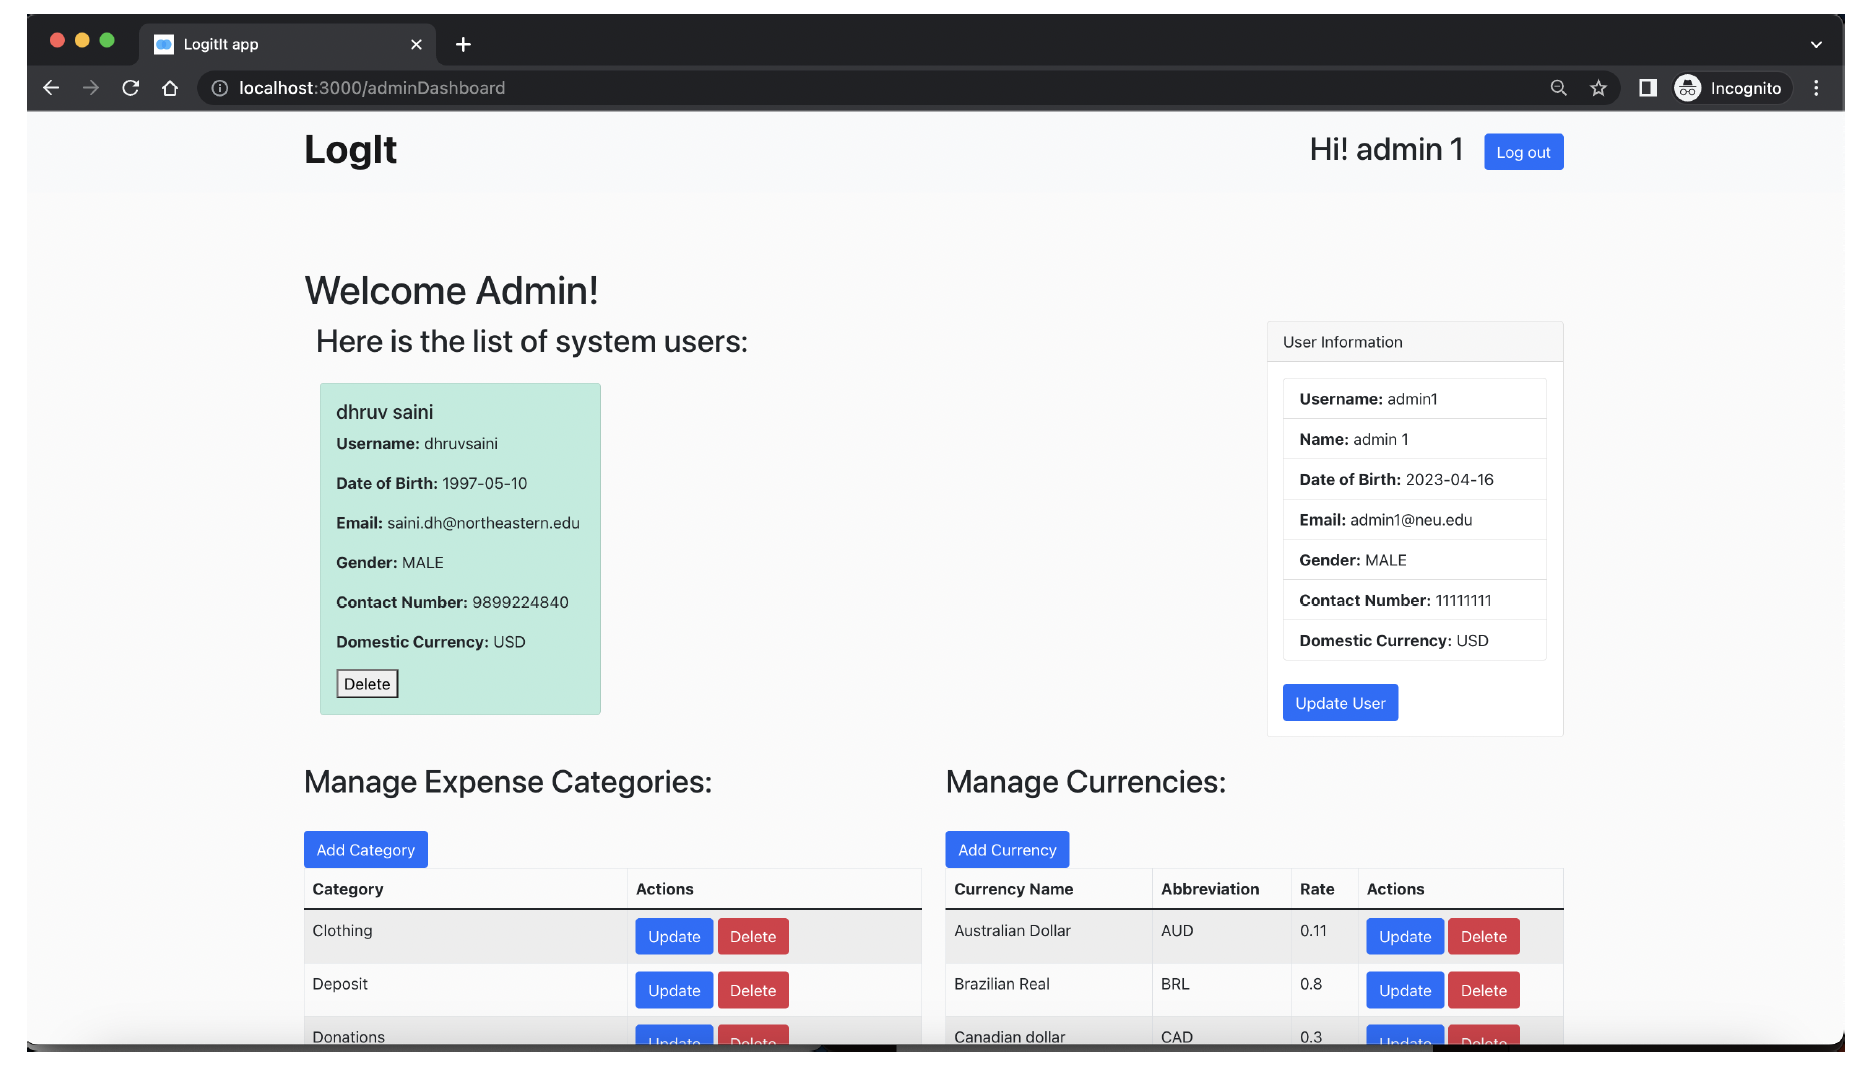Image resolution: width=1854 pixels, height=1066 pixels.
Task: Delete the dhruv saini user
Action: point(367,683)
